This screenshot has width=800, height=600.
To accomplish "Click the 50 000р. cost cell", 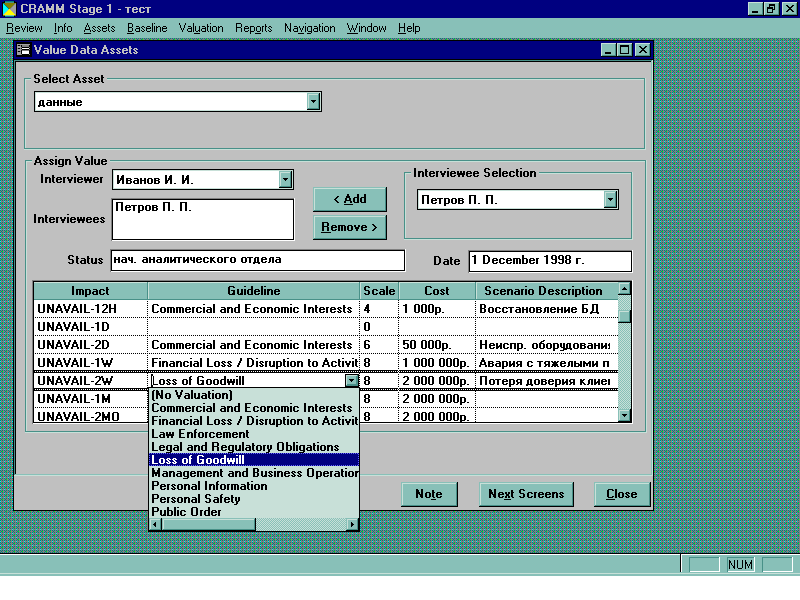I will coord(437,345).
